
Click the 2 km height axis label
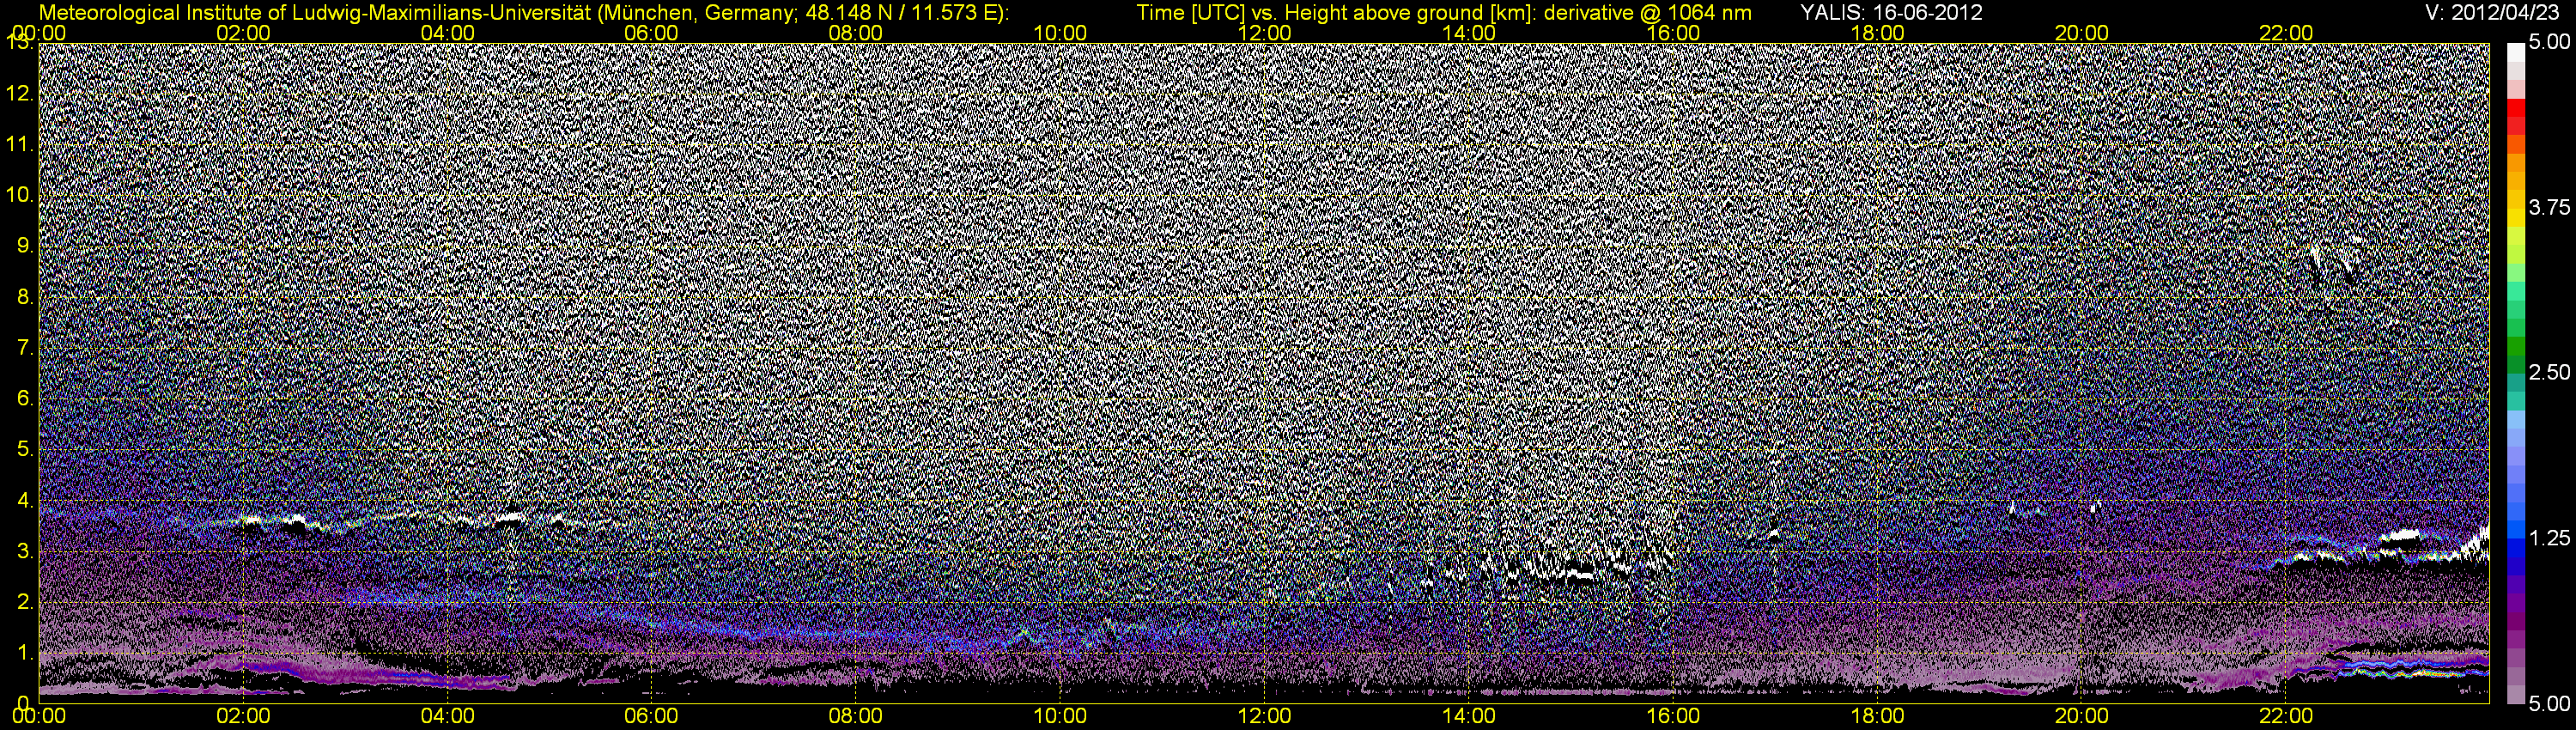tap(24, 602)
